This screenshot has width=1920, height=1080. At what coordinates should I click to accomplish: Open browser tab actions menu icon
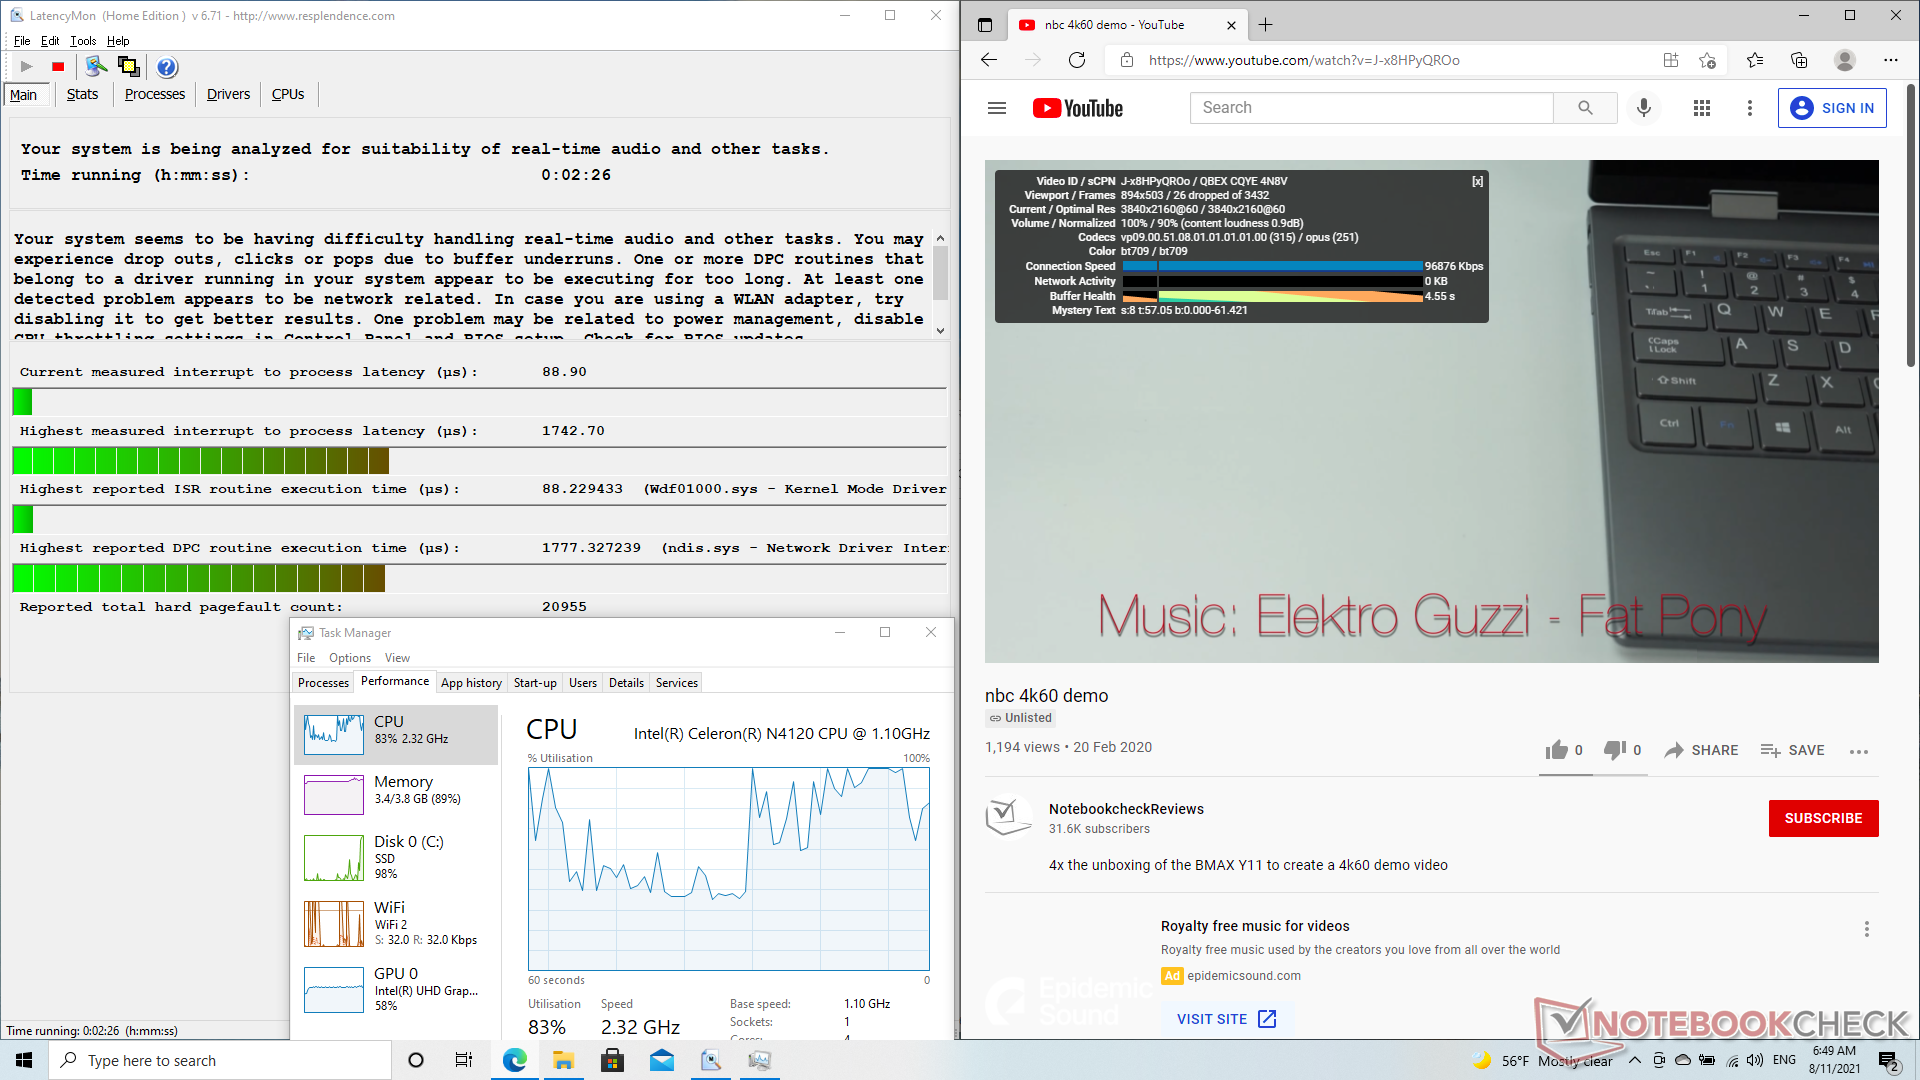pyautogui.click(x=985, y=25)
